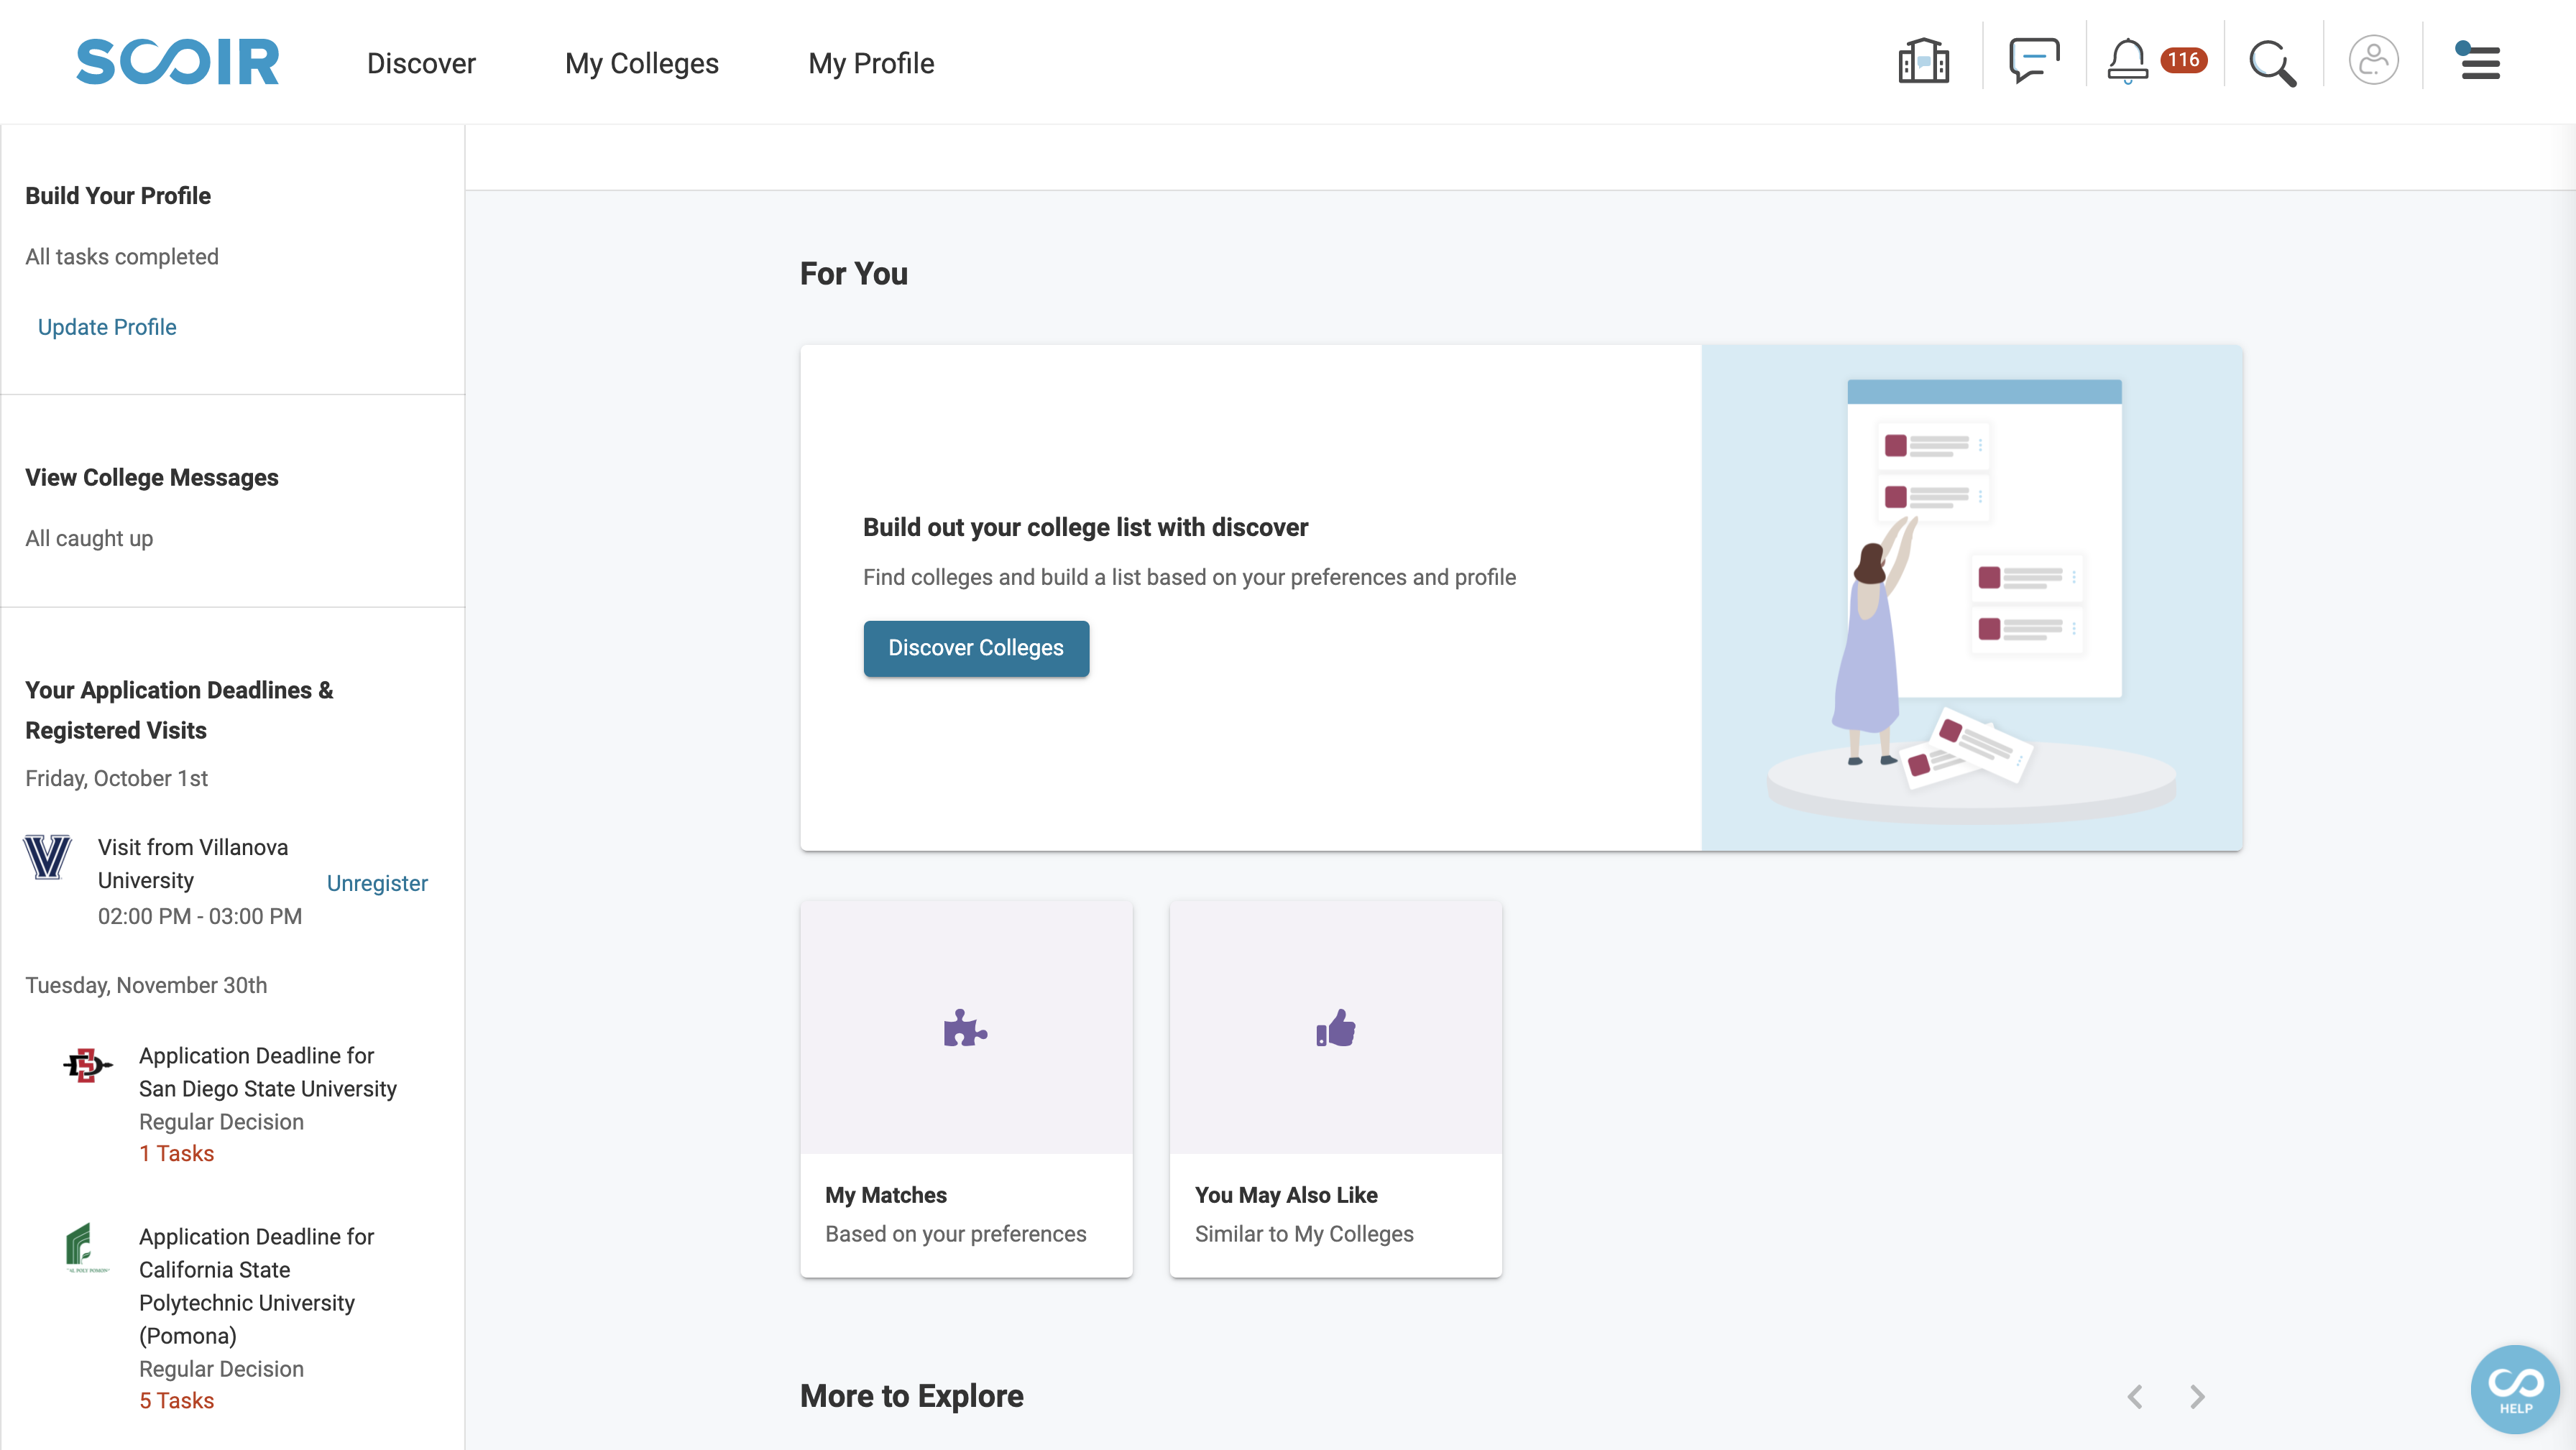Open the user account avatar

tap(2373, 61)
